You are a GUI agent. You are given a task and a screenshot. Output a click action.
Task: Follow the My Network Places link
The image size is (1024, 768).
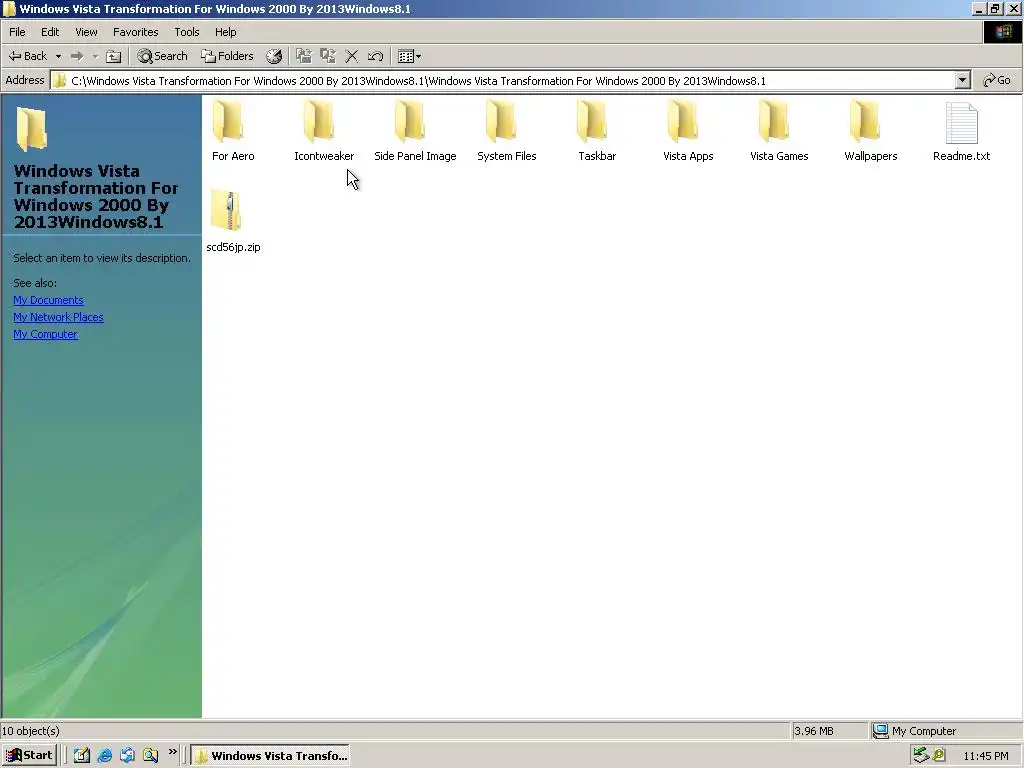click(x=58, y=317)
